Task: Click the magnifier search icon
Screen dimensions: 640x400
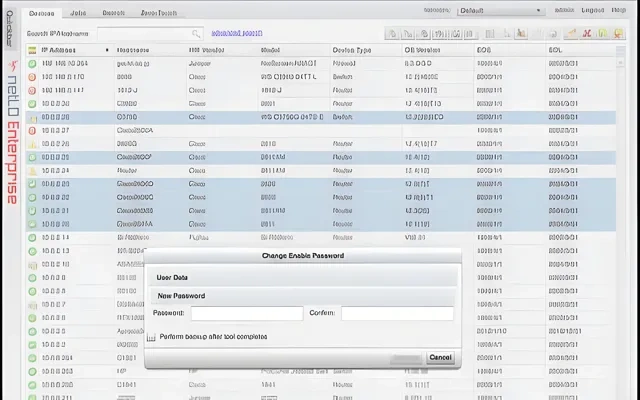Action: click(196, 33)
